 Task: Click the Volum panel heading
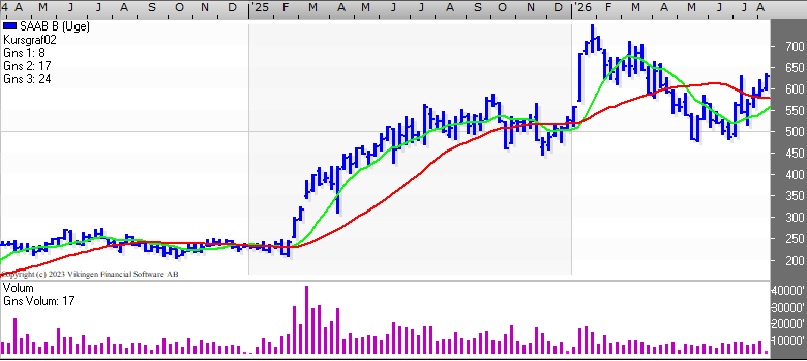pos(18,288)
